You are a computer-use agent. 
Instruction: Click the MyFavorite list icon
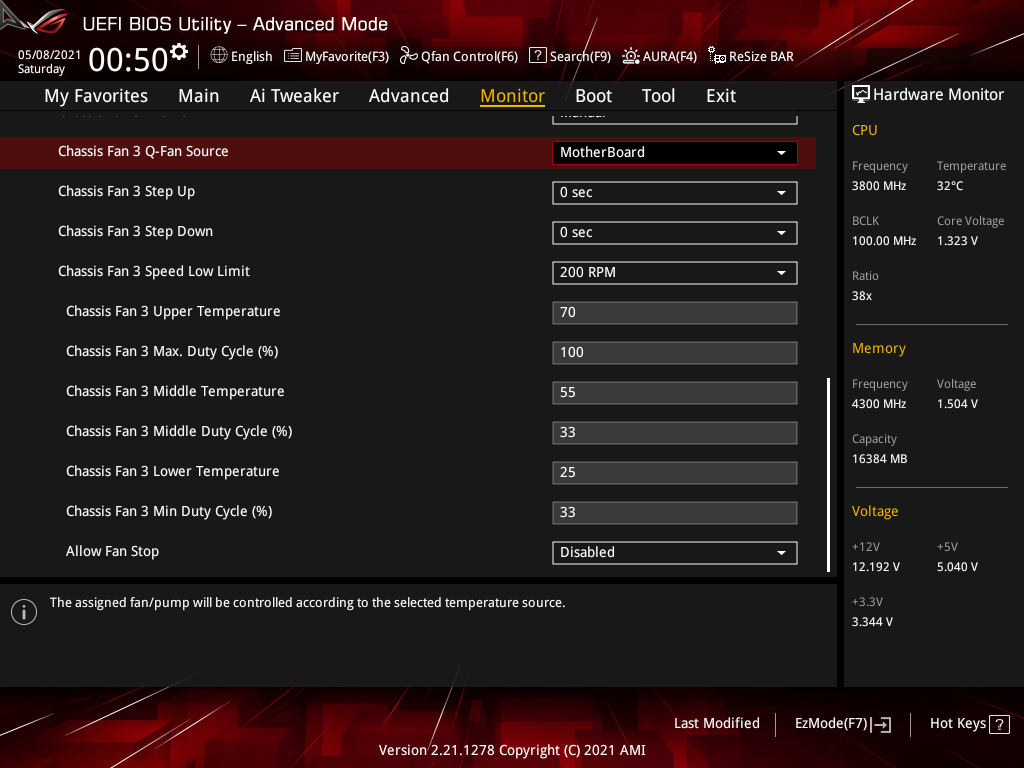click(x=293, y=56)
